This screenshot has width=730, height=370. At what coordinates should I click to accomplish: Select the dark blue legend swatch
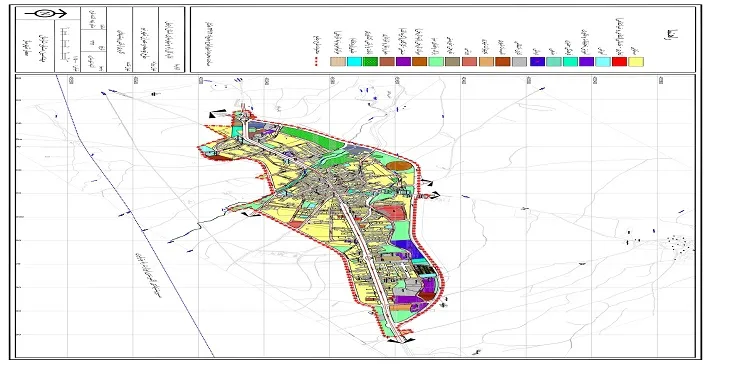point(537,61)
